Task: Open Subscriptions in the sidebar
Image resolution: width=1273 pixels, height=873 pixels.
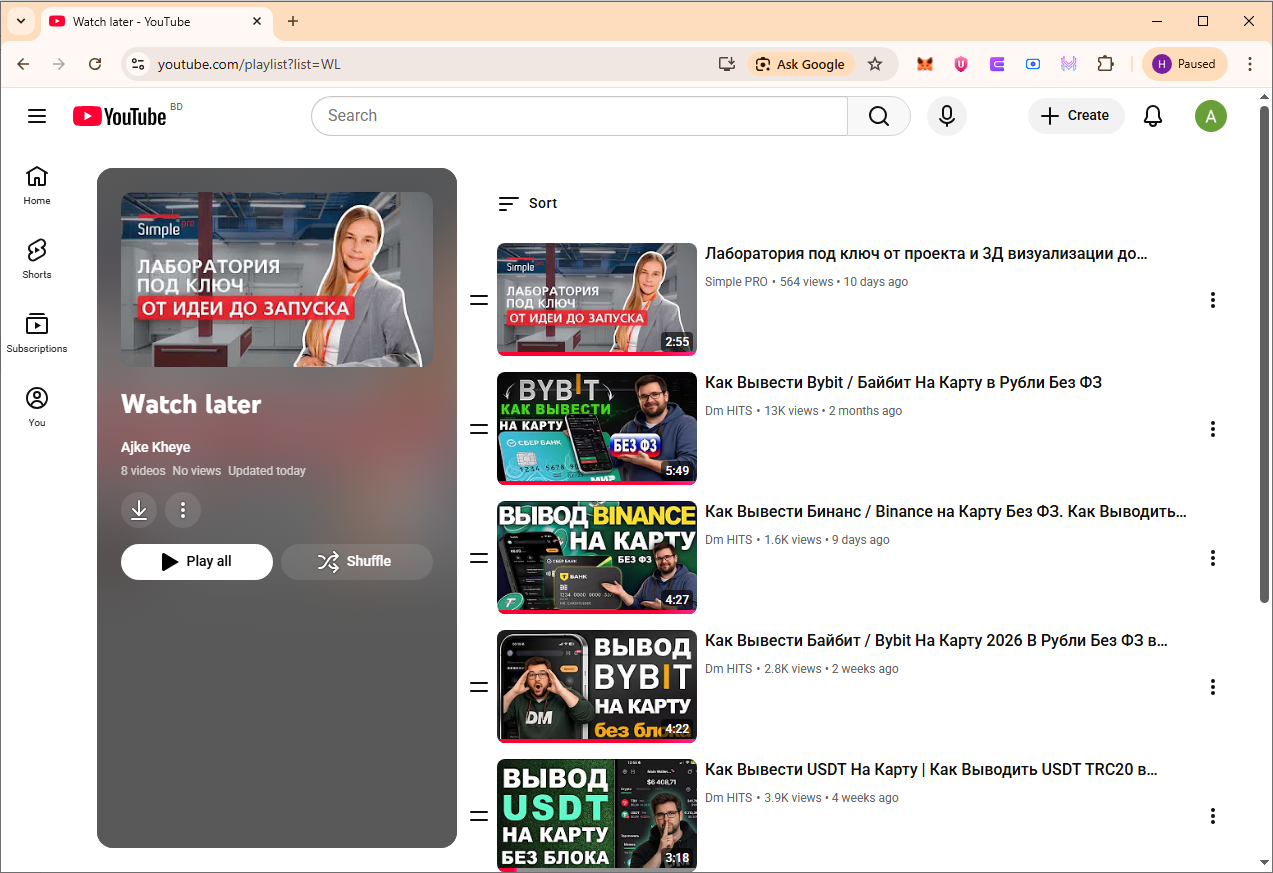Action: click(x=37, y=333)
